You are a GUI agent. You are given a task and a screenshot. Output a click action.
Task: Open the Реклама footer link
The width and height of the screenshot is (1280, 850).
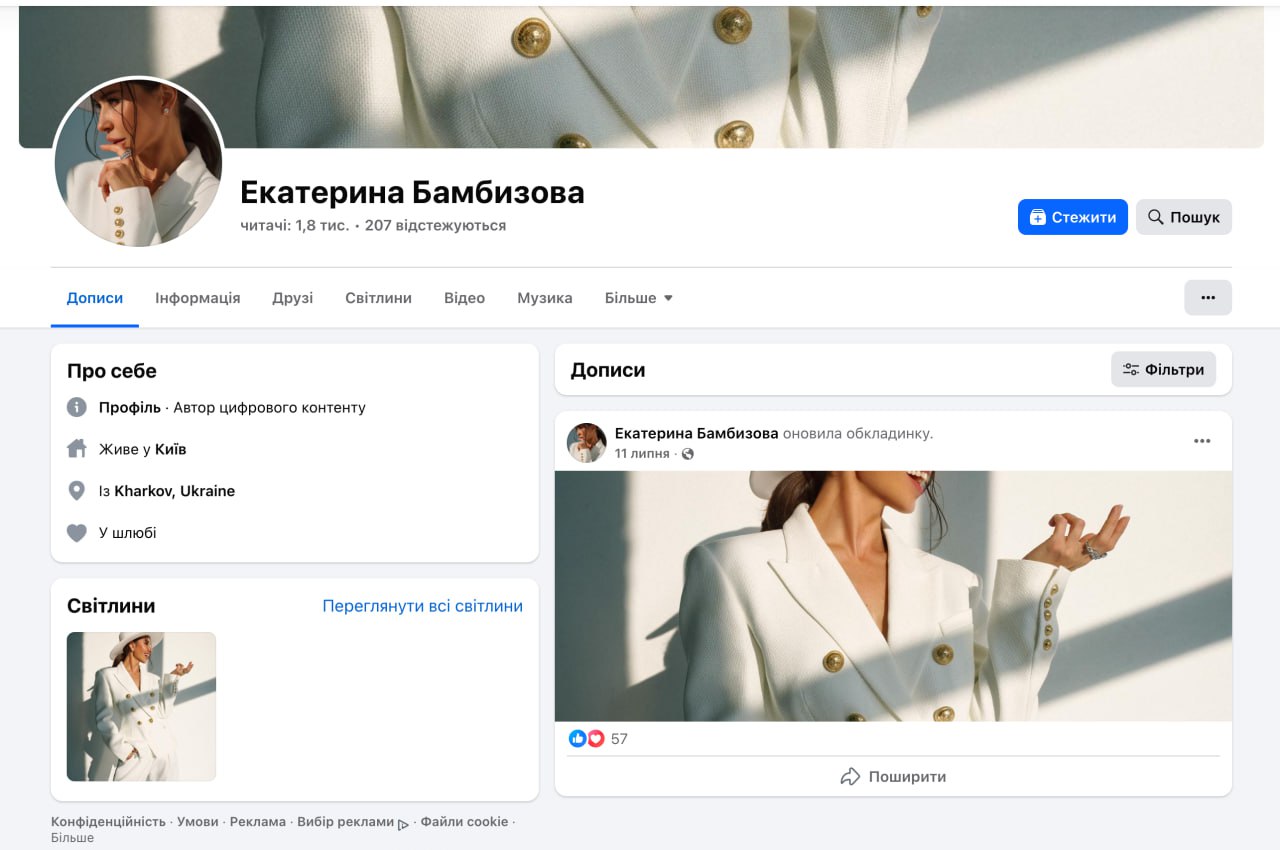(x=258, y=822)
